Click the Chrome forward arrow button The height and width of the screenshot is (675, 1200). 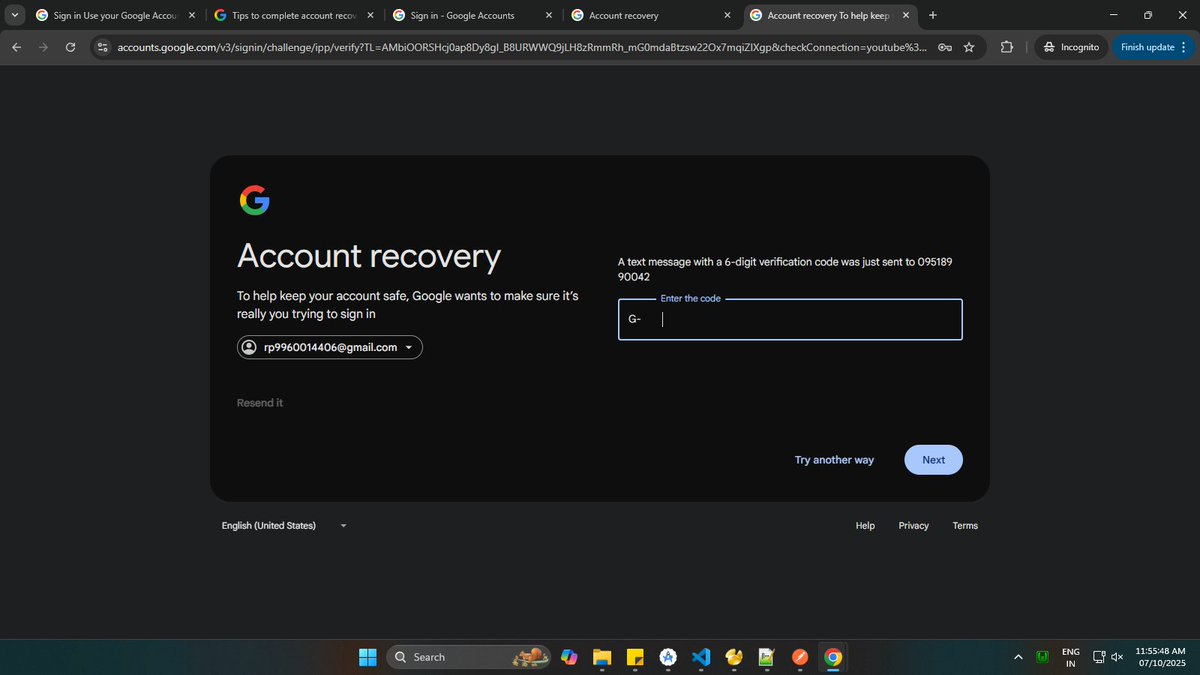coord(43,47)
